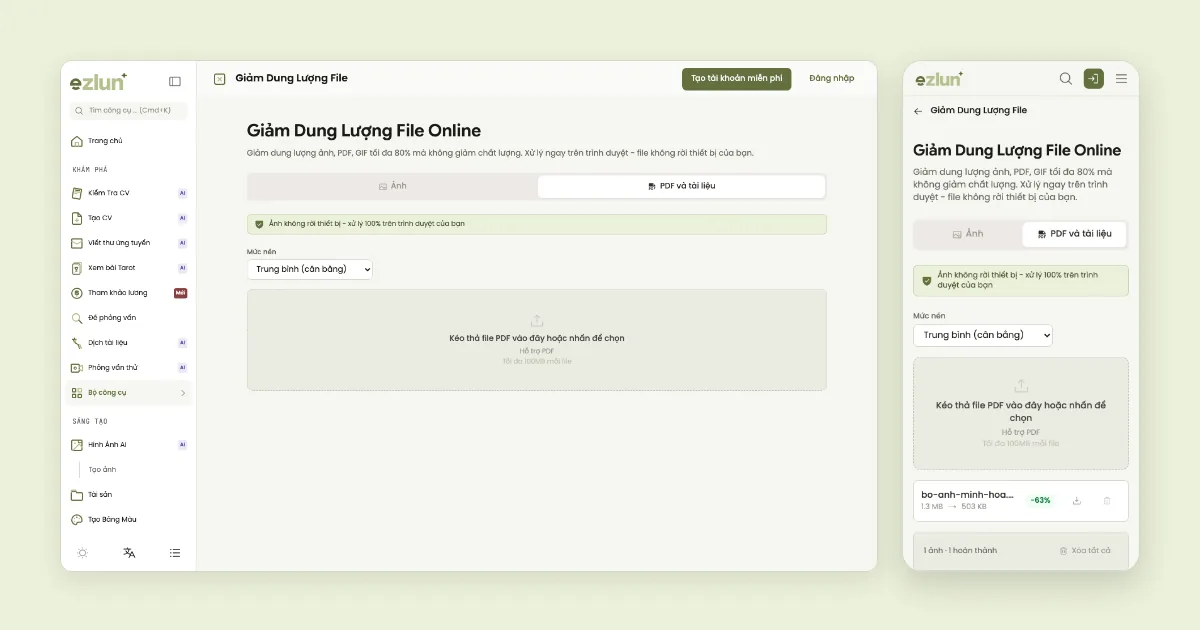
Task: Click the Trang chủ label in sidebar
Action: point(105,141)
